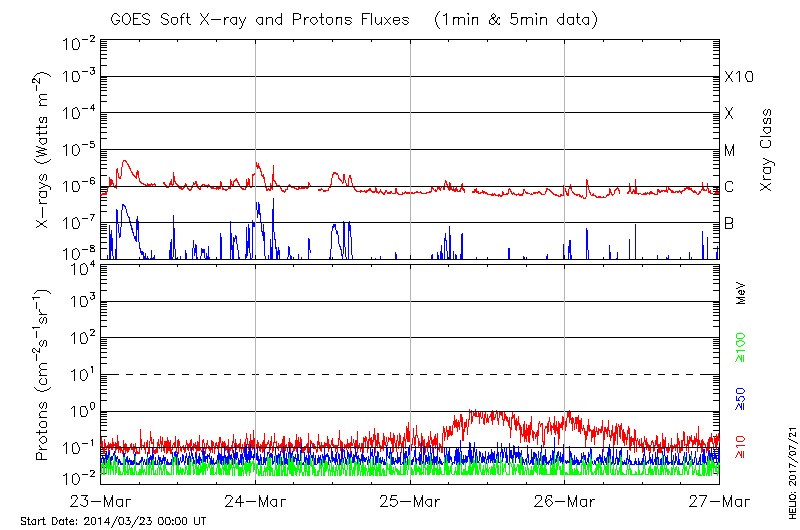Select the 26-Mar date on the x-axis
800x530 pixels.
tap(565, 500)
